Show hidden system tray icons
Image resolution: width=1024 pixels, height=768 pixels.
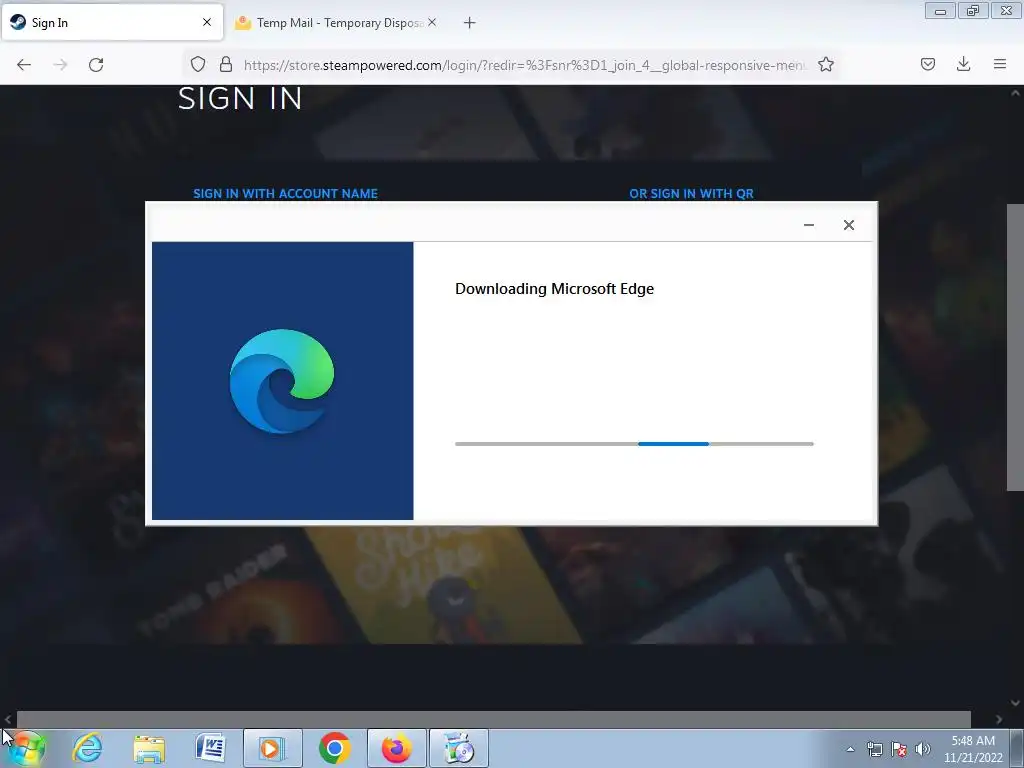click(850, 749)
